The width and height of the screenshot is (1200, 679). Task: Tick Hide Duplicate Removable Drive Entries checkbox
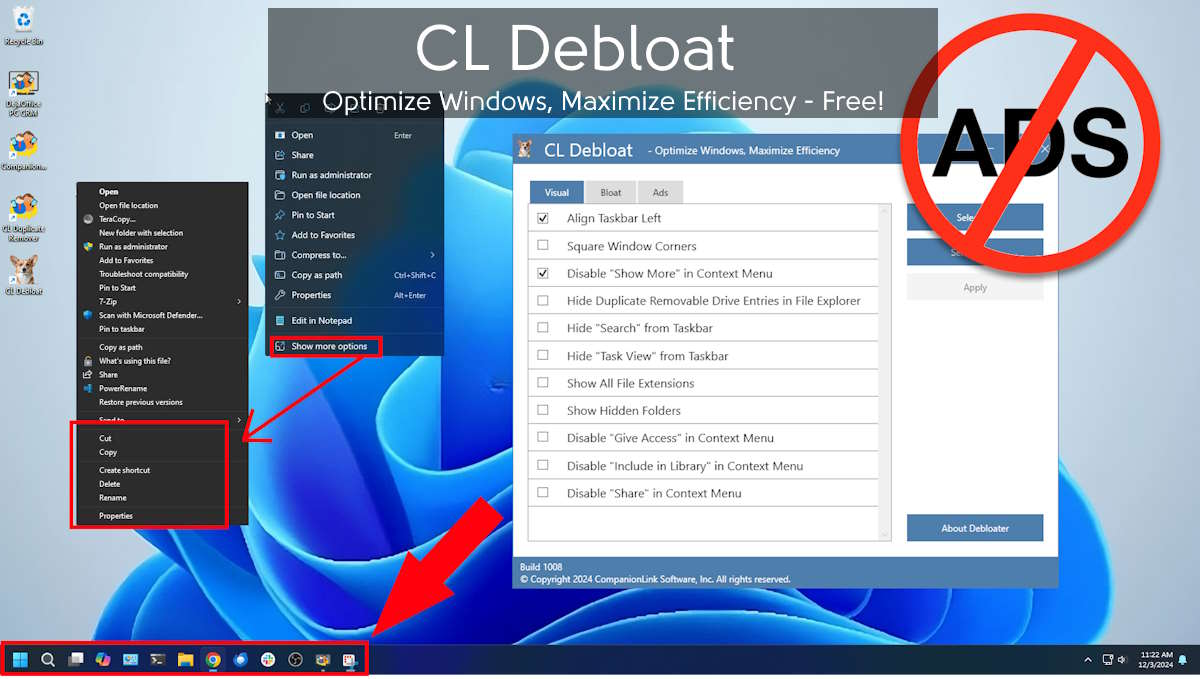[543, 300]
